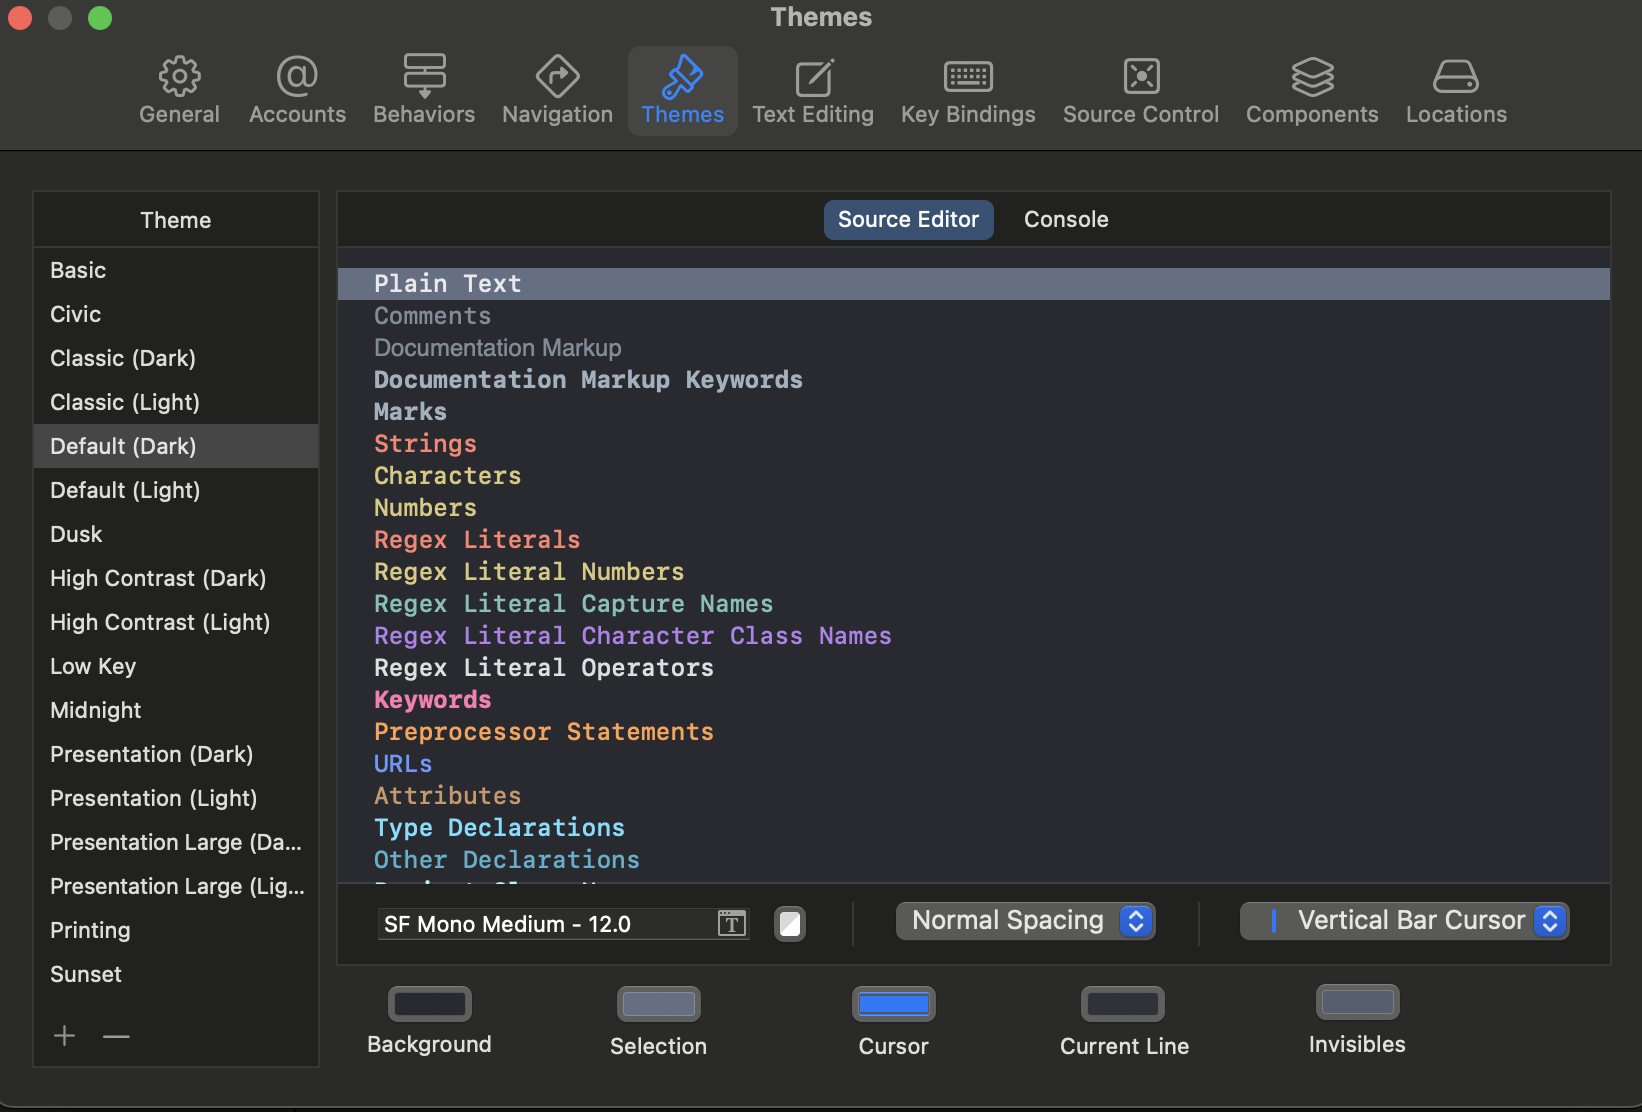Select Regex Literal Character Class Names row

click(x=974, y=636)
